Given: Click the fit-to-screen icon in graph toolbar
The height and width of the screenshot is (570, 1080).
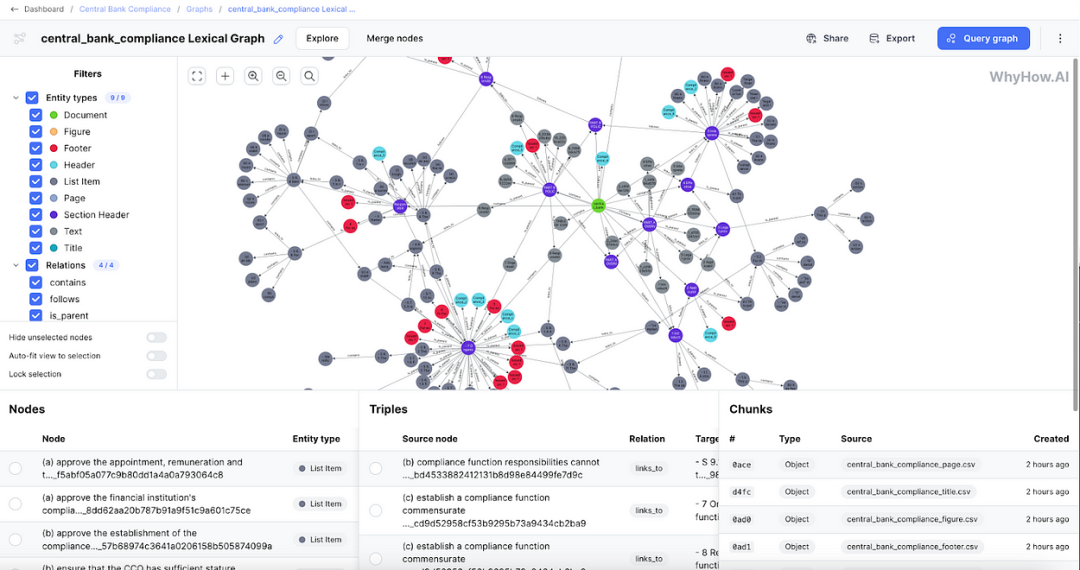Looking at the screenshot, I should [x=197, y=76].
